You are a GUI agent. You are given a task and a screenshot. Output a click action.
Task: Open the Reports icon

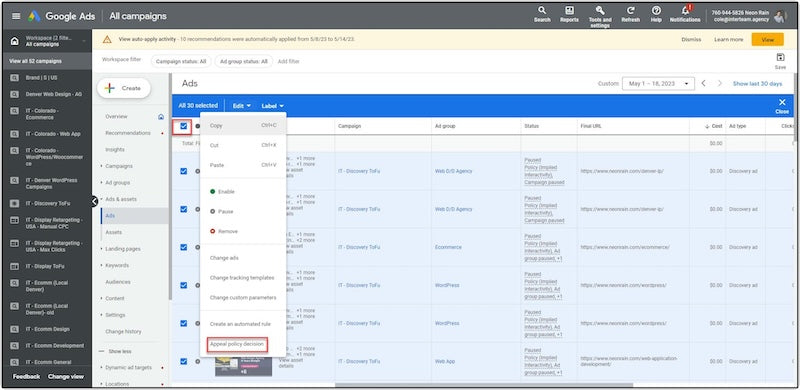[x=569, y=14]
